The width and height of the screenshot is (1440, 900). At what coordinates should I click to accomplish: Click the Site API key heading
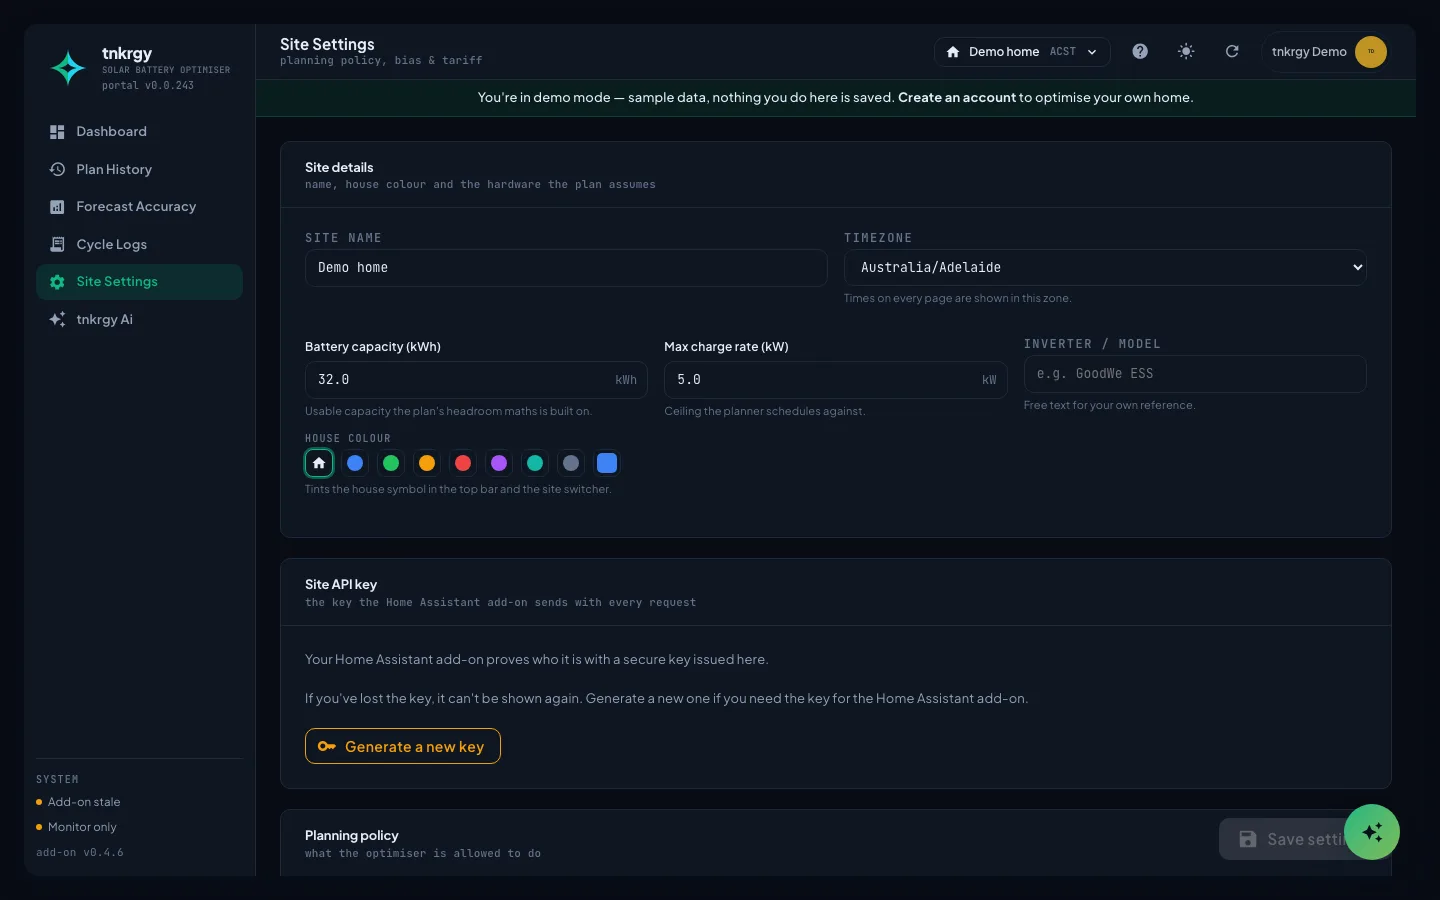pos(341,584)
